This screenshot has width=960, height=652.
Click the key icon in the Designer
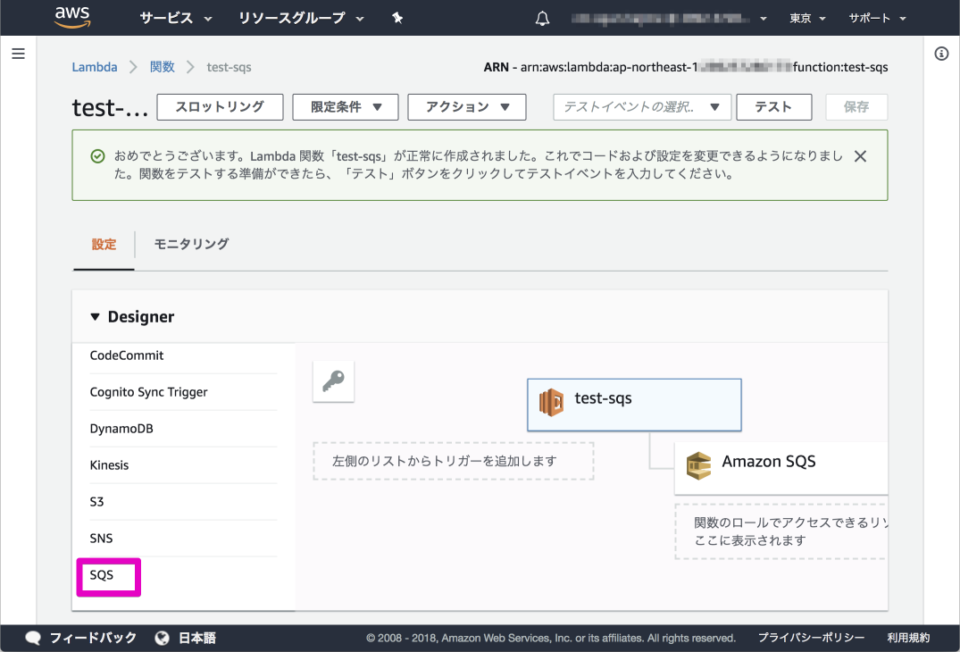tap(333, 382)
